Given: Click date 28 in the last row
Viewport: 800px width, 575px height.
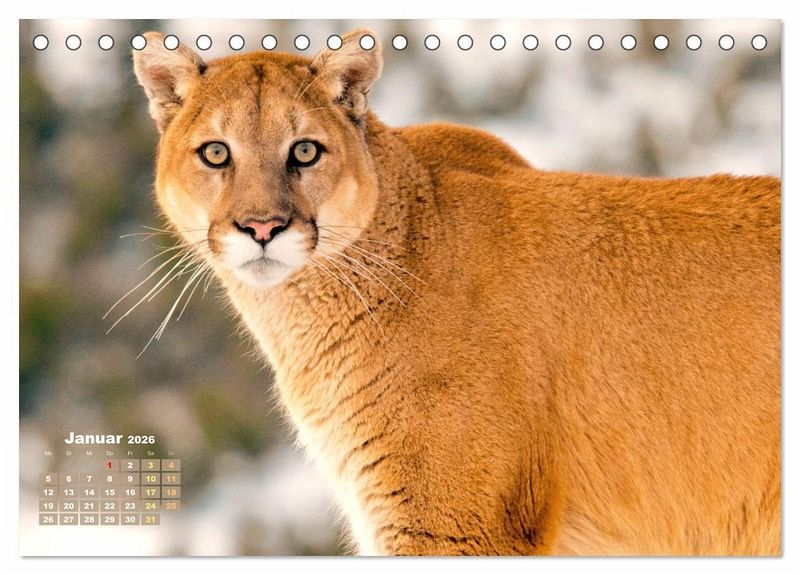Looking at the screenshot, I should tap(89, 519).
